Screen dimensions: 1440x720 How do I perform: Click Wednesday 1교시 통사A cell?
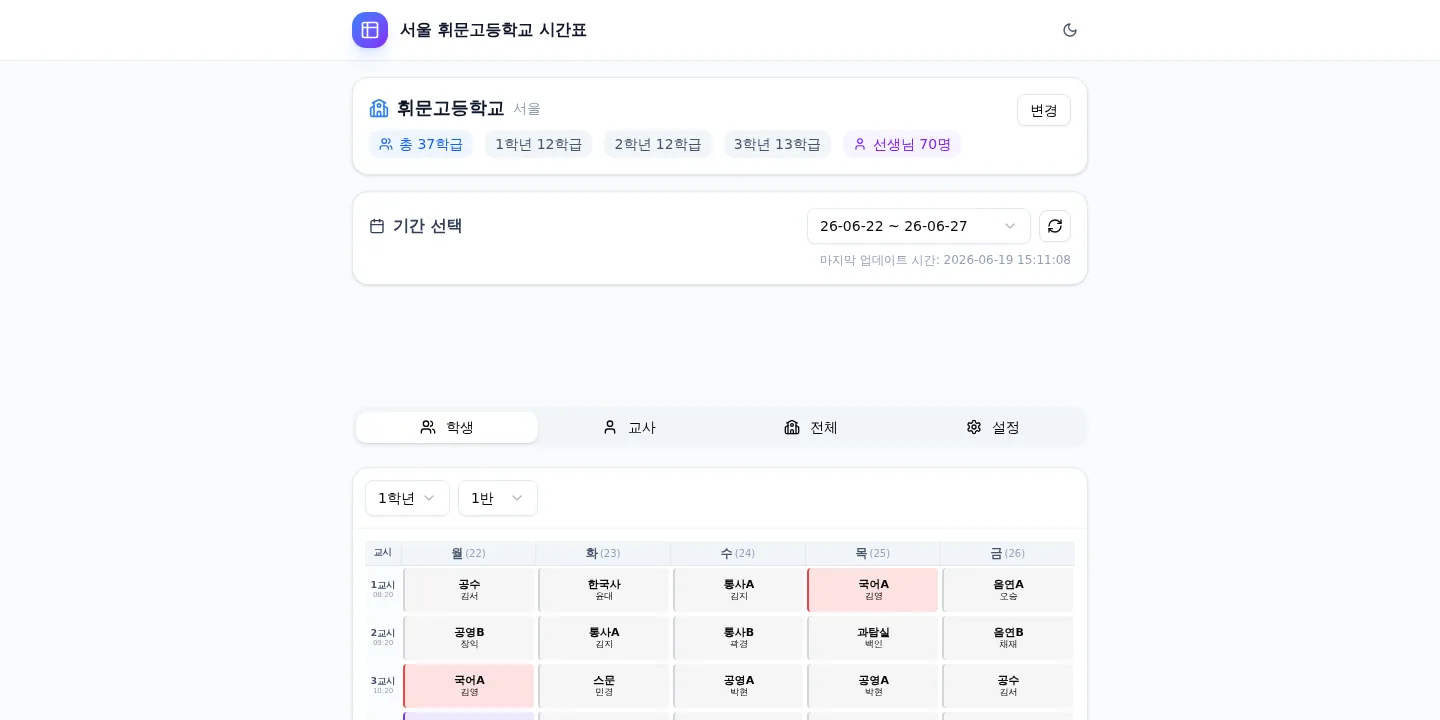[739, 590]
